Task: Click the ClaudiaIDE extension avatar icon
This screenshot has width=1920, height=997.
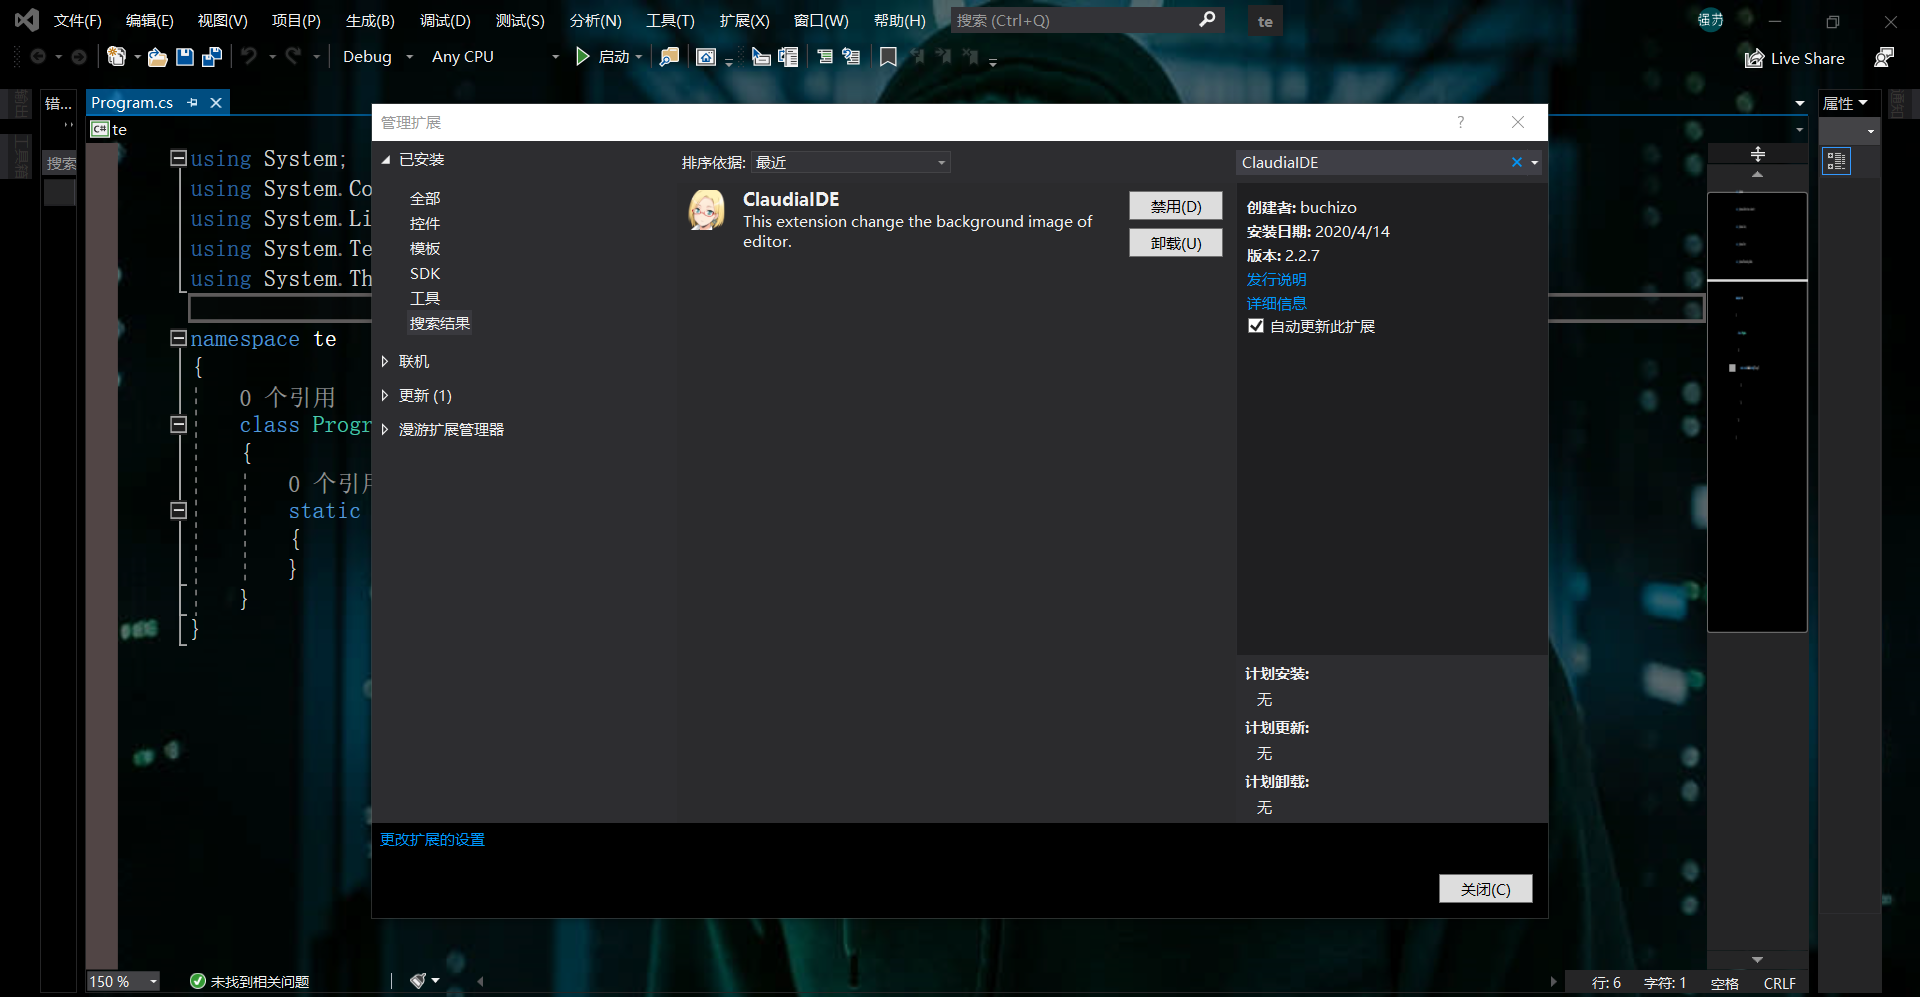Action: (x=706, y=210)
